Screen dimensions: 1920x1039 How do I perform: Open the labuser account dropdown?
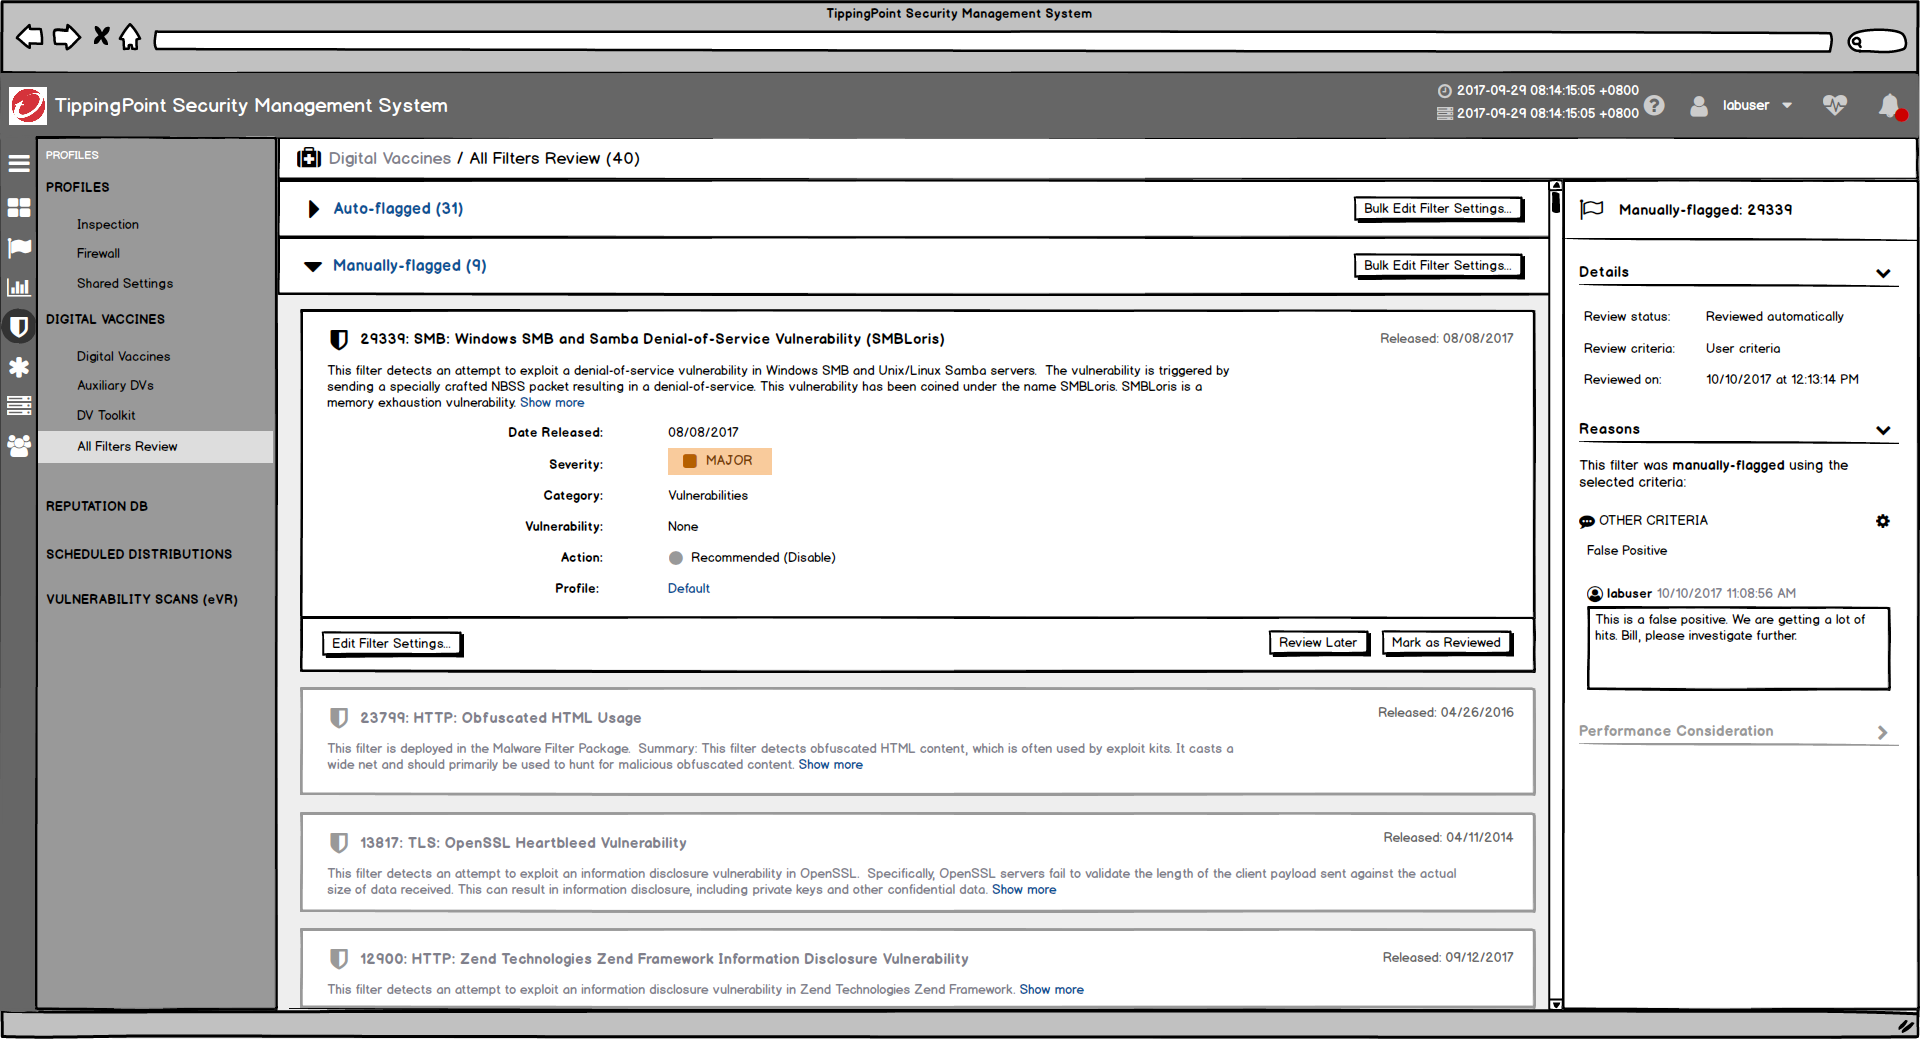coord(1757,105)
